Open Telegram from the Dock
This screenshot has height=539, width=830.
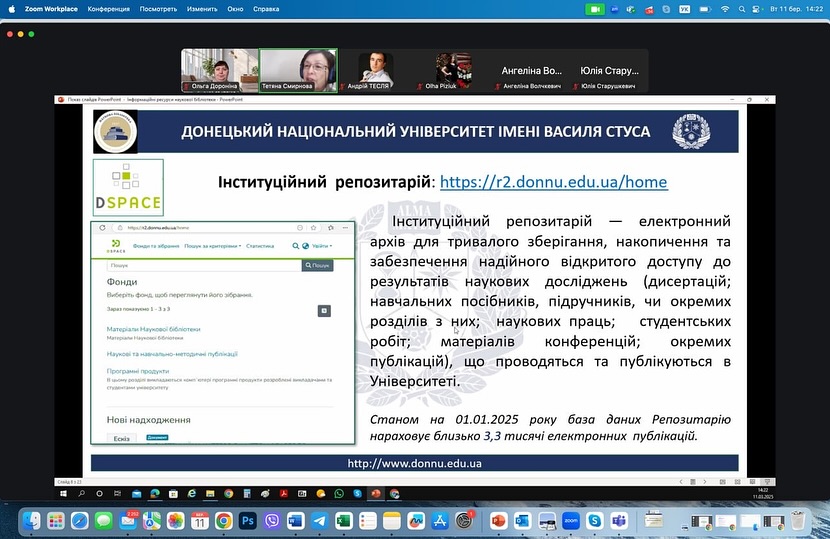click(320, 521)
